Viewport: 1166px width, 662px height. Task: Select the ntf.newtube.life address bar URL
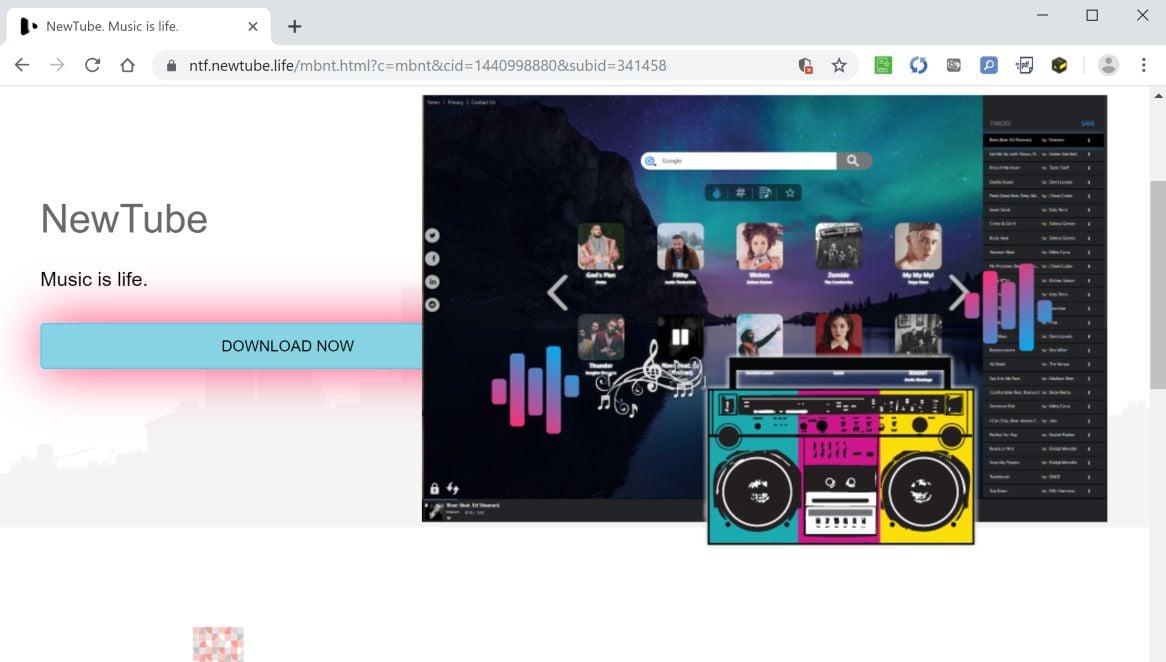428,65
